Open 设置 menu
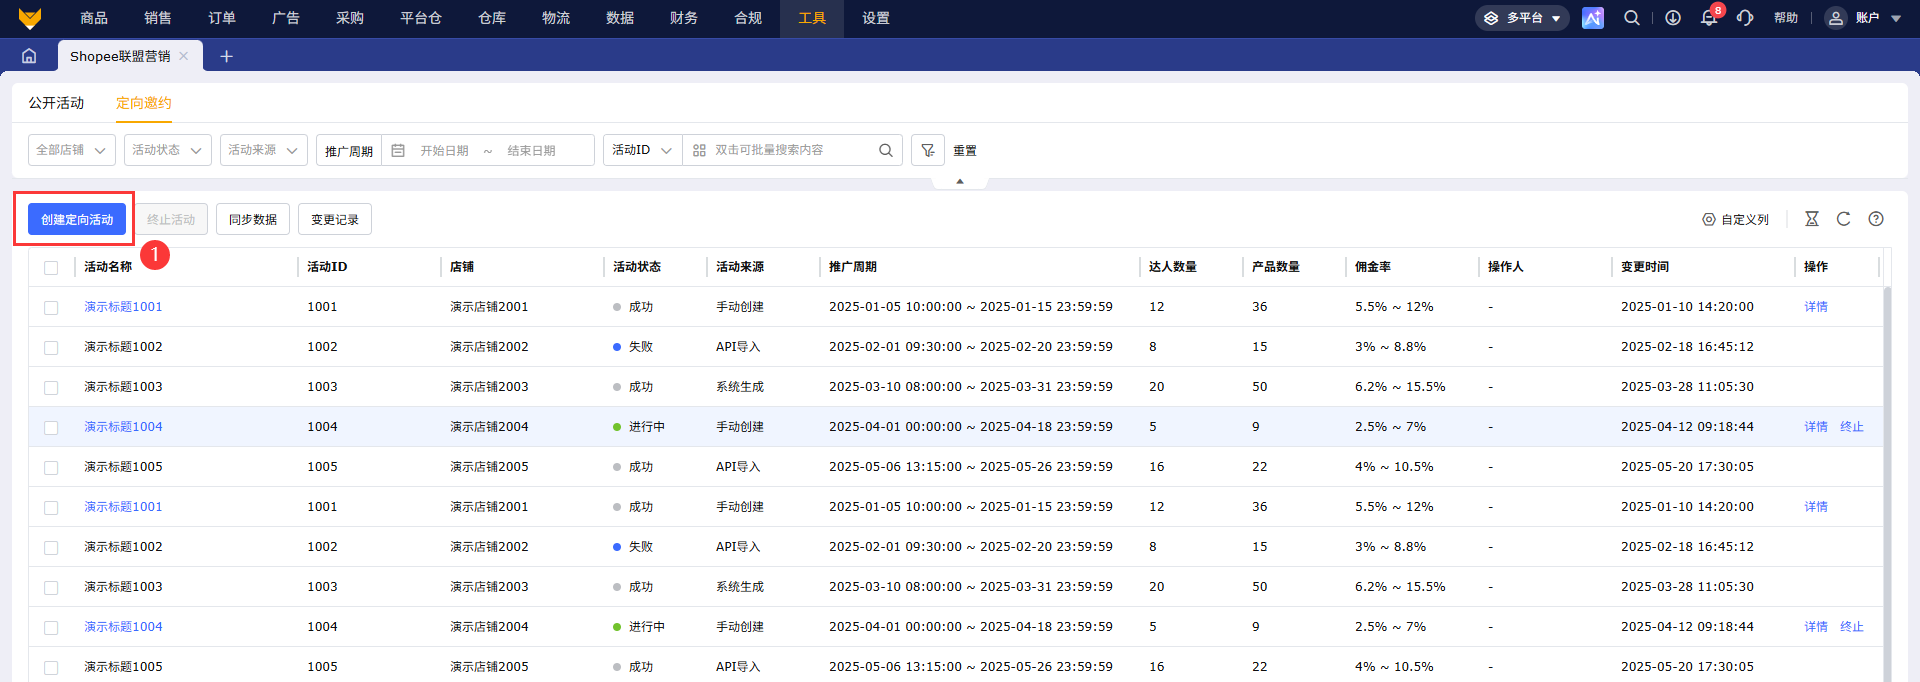 click(876, 18)
